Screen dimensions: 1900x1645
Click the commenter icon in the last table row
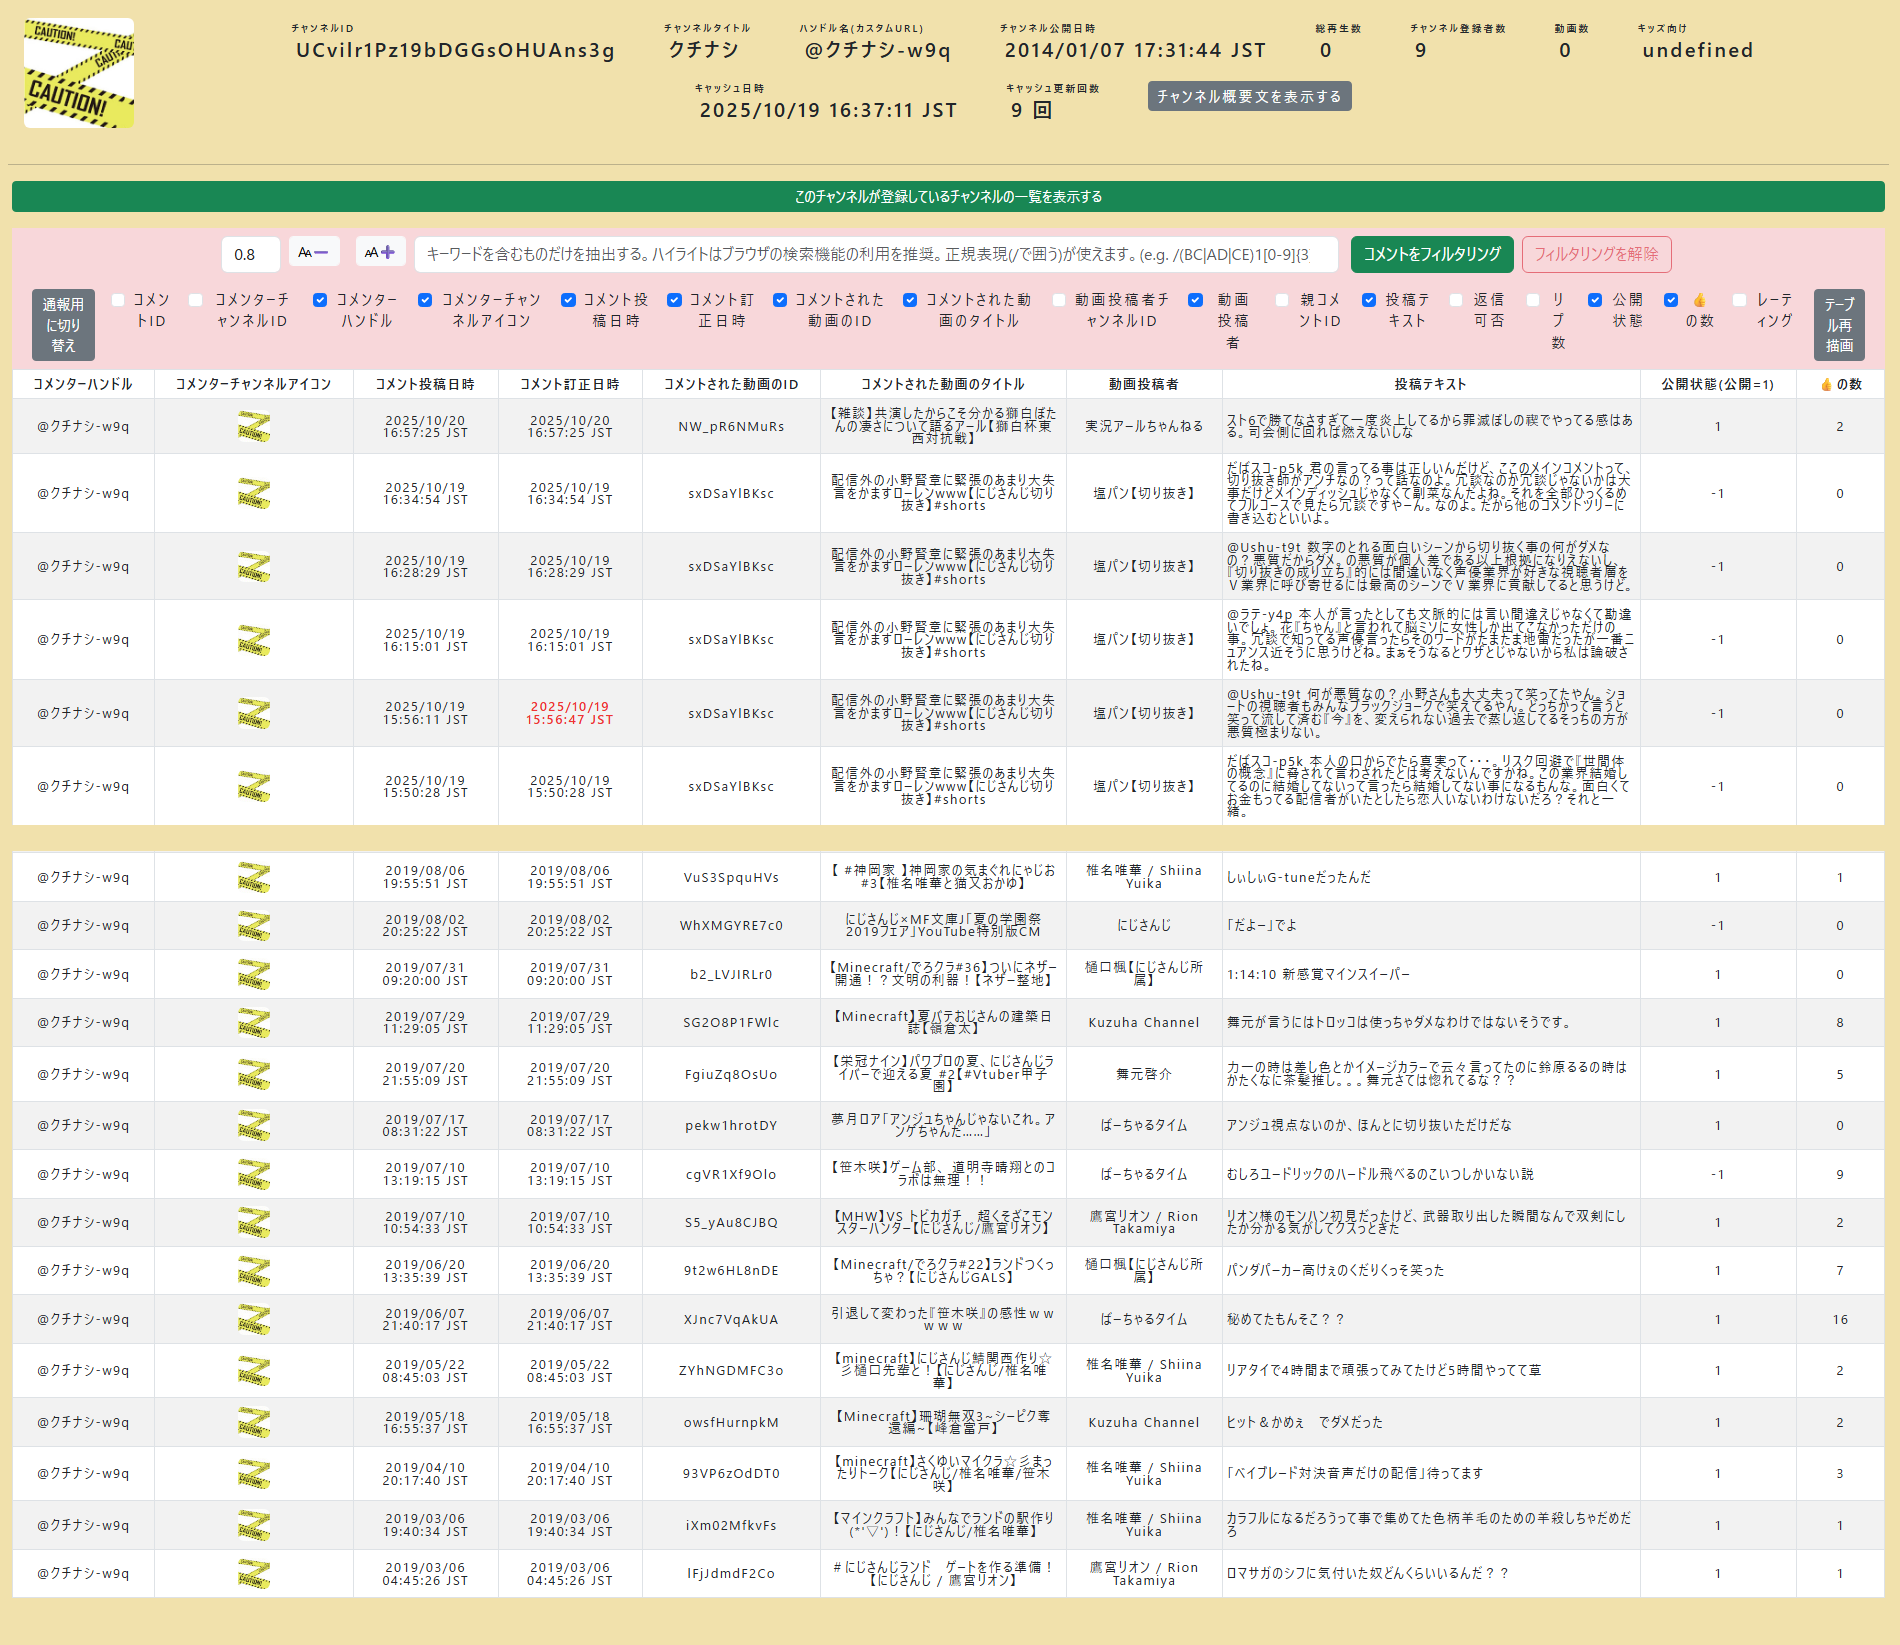coord(253,1574)
